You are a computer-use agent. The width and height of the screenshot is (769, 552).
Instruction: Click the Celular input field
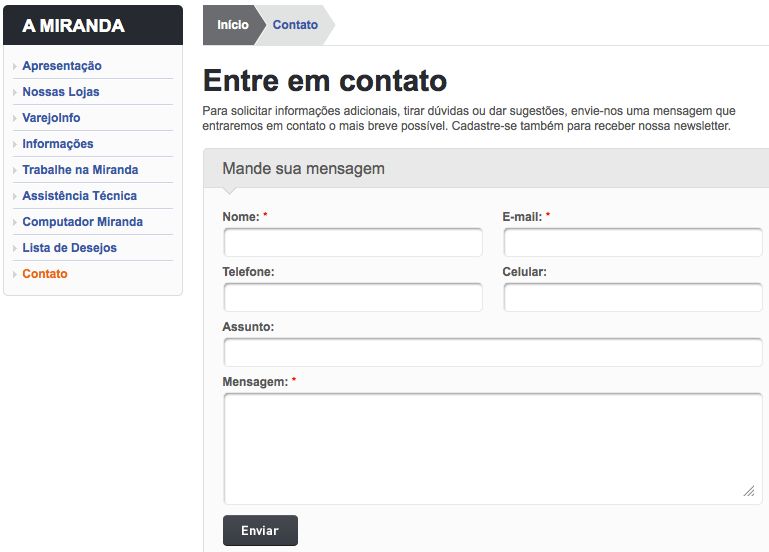(632, 298)
